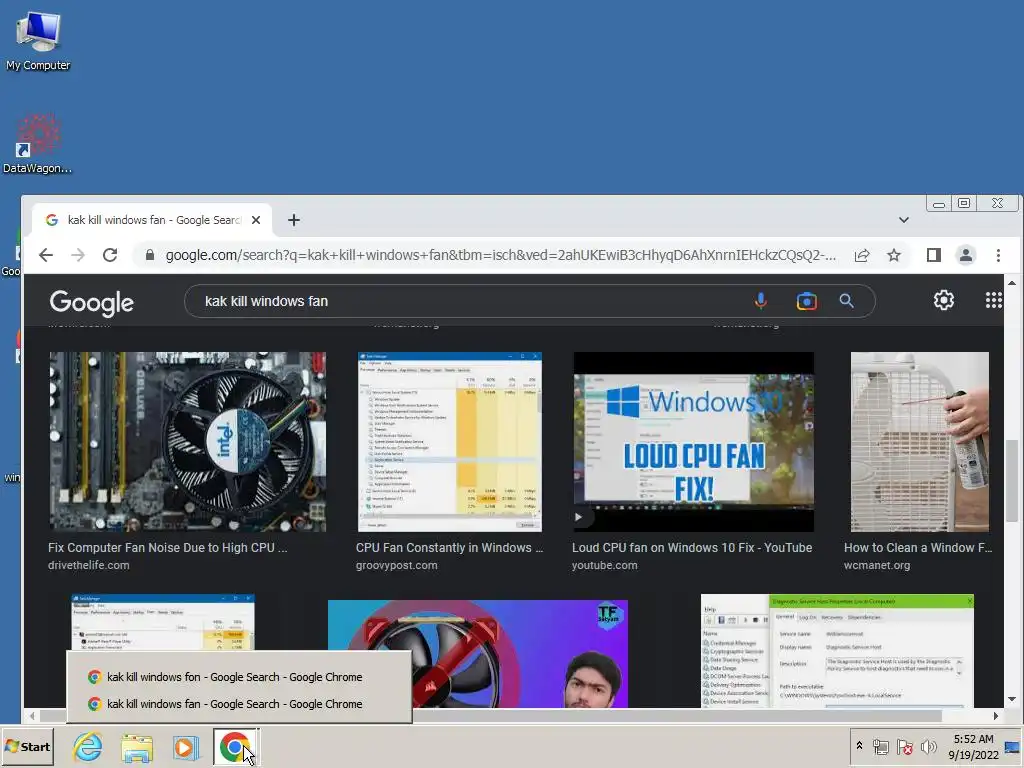Image resolution: width=1024 pixels, height=768 pixels.
Task: Click the horizontal scroll right arrow
Action: [995, 716]
